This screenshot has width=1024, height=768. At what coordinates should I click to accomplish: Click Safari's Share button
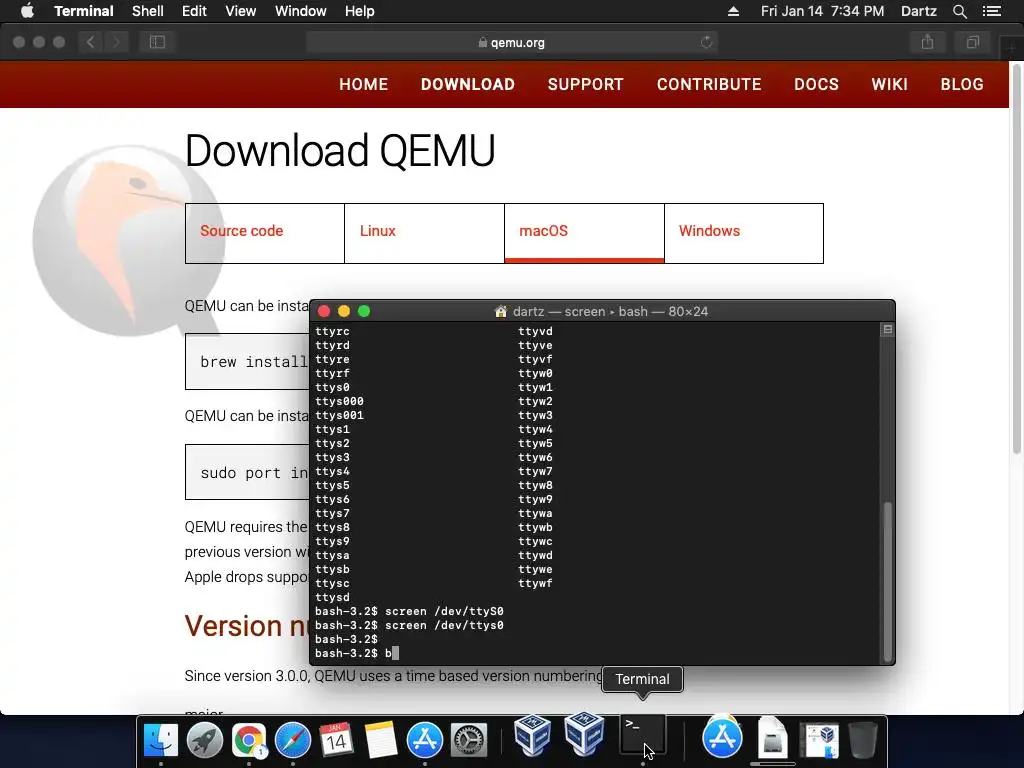(927, 42)
